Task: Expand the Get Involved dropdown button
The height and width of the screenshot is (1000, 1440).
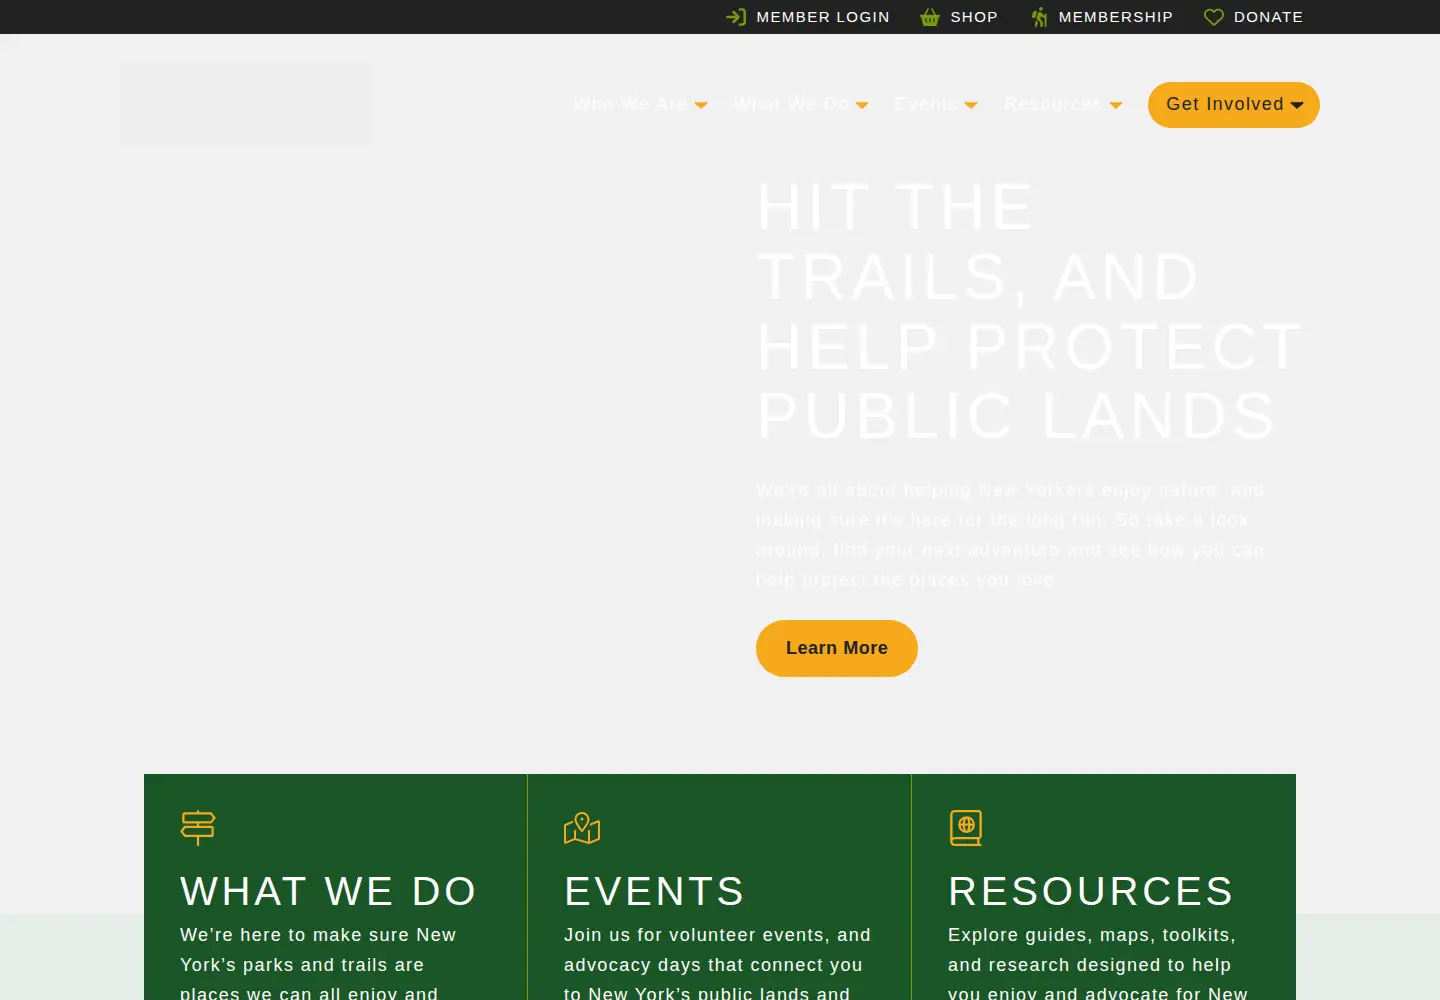Action: [x=1234, y=105]
